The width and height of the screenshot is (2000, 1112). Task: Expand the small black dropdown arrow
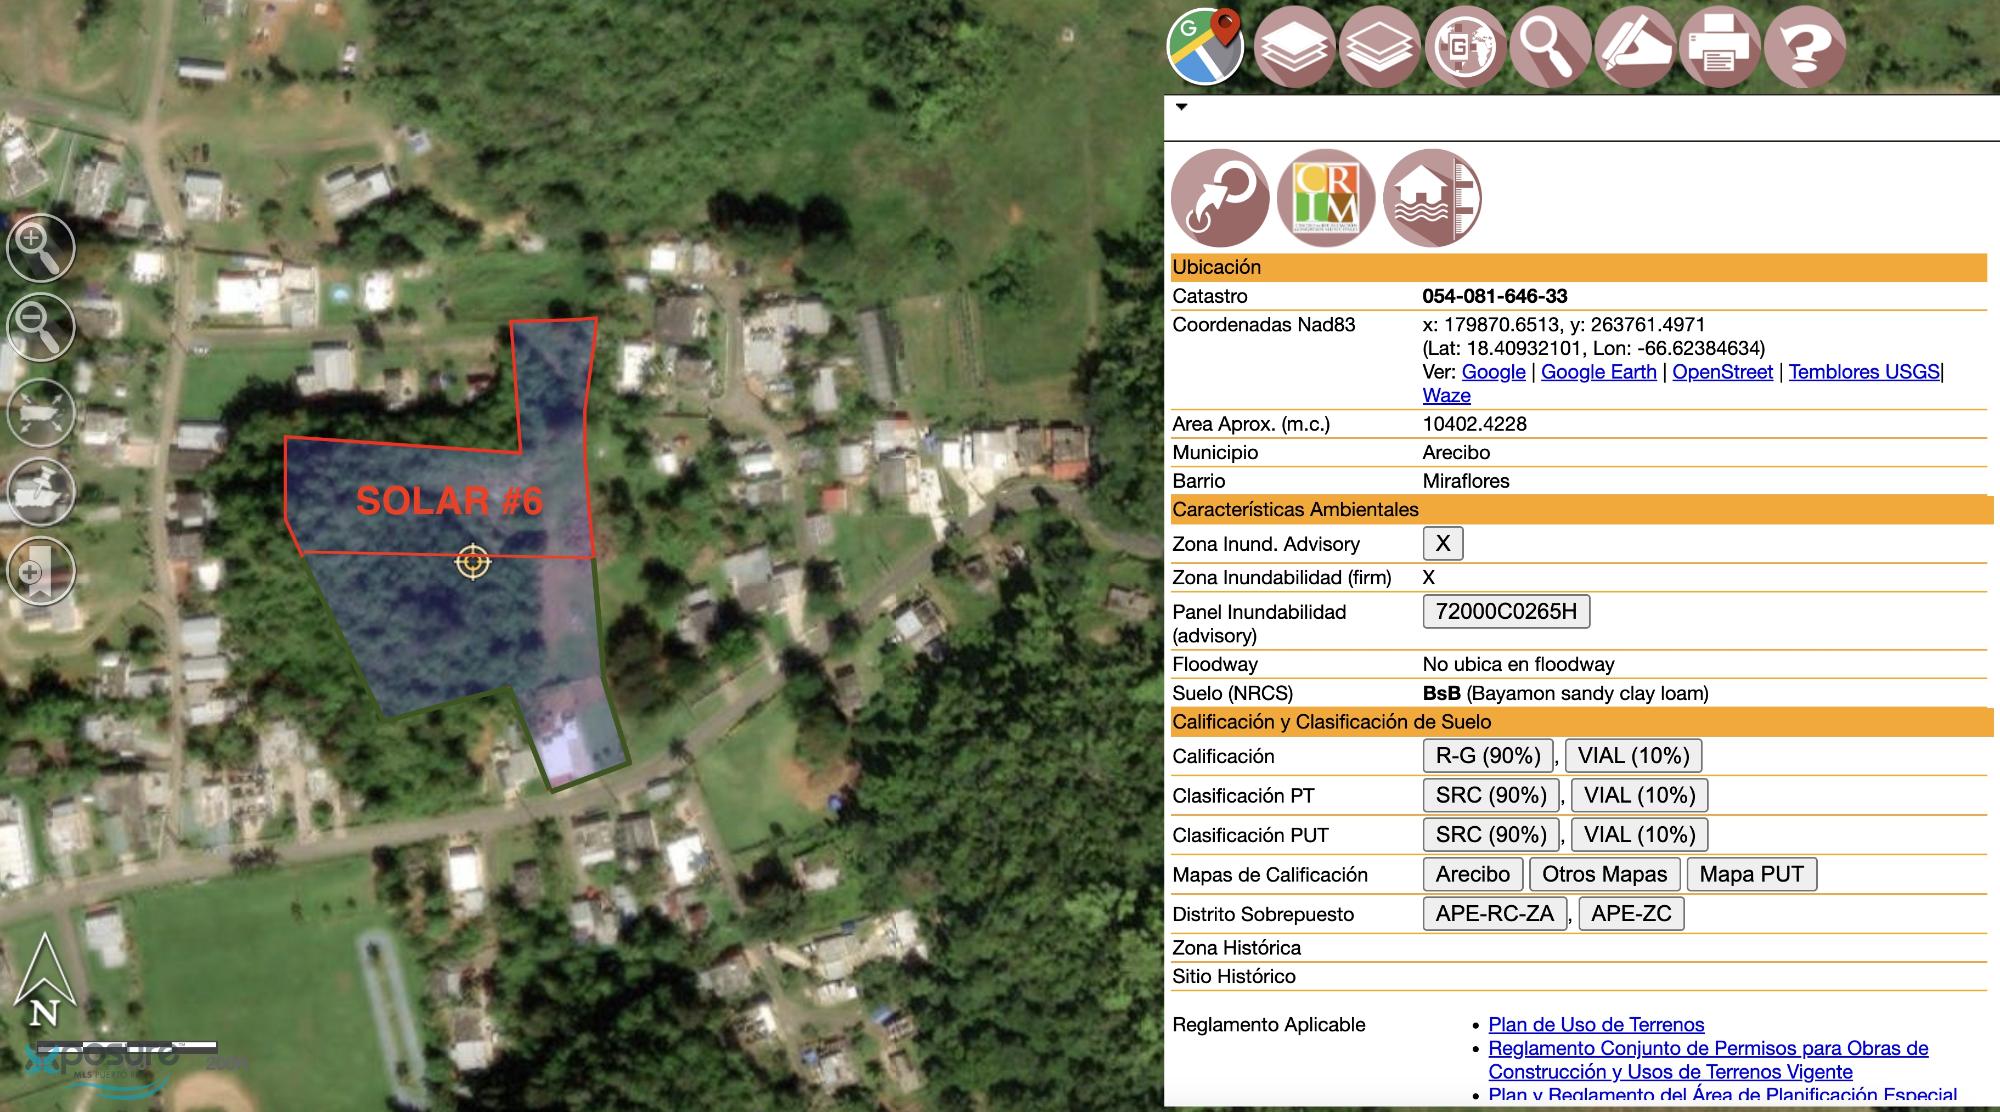1181,107
